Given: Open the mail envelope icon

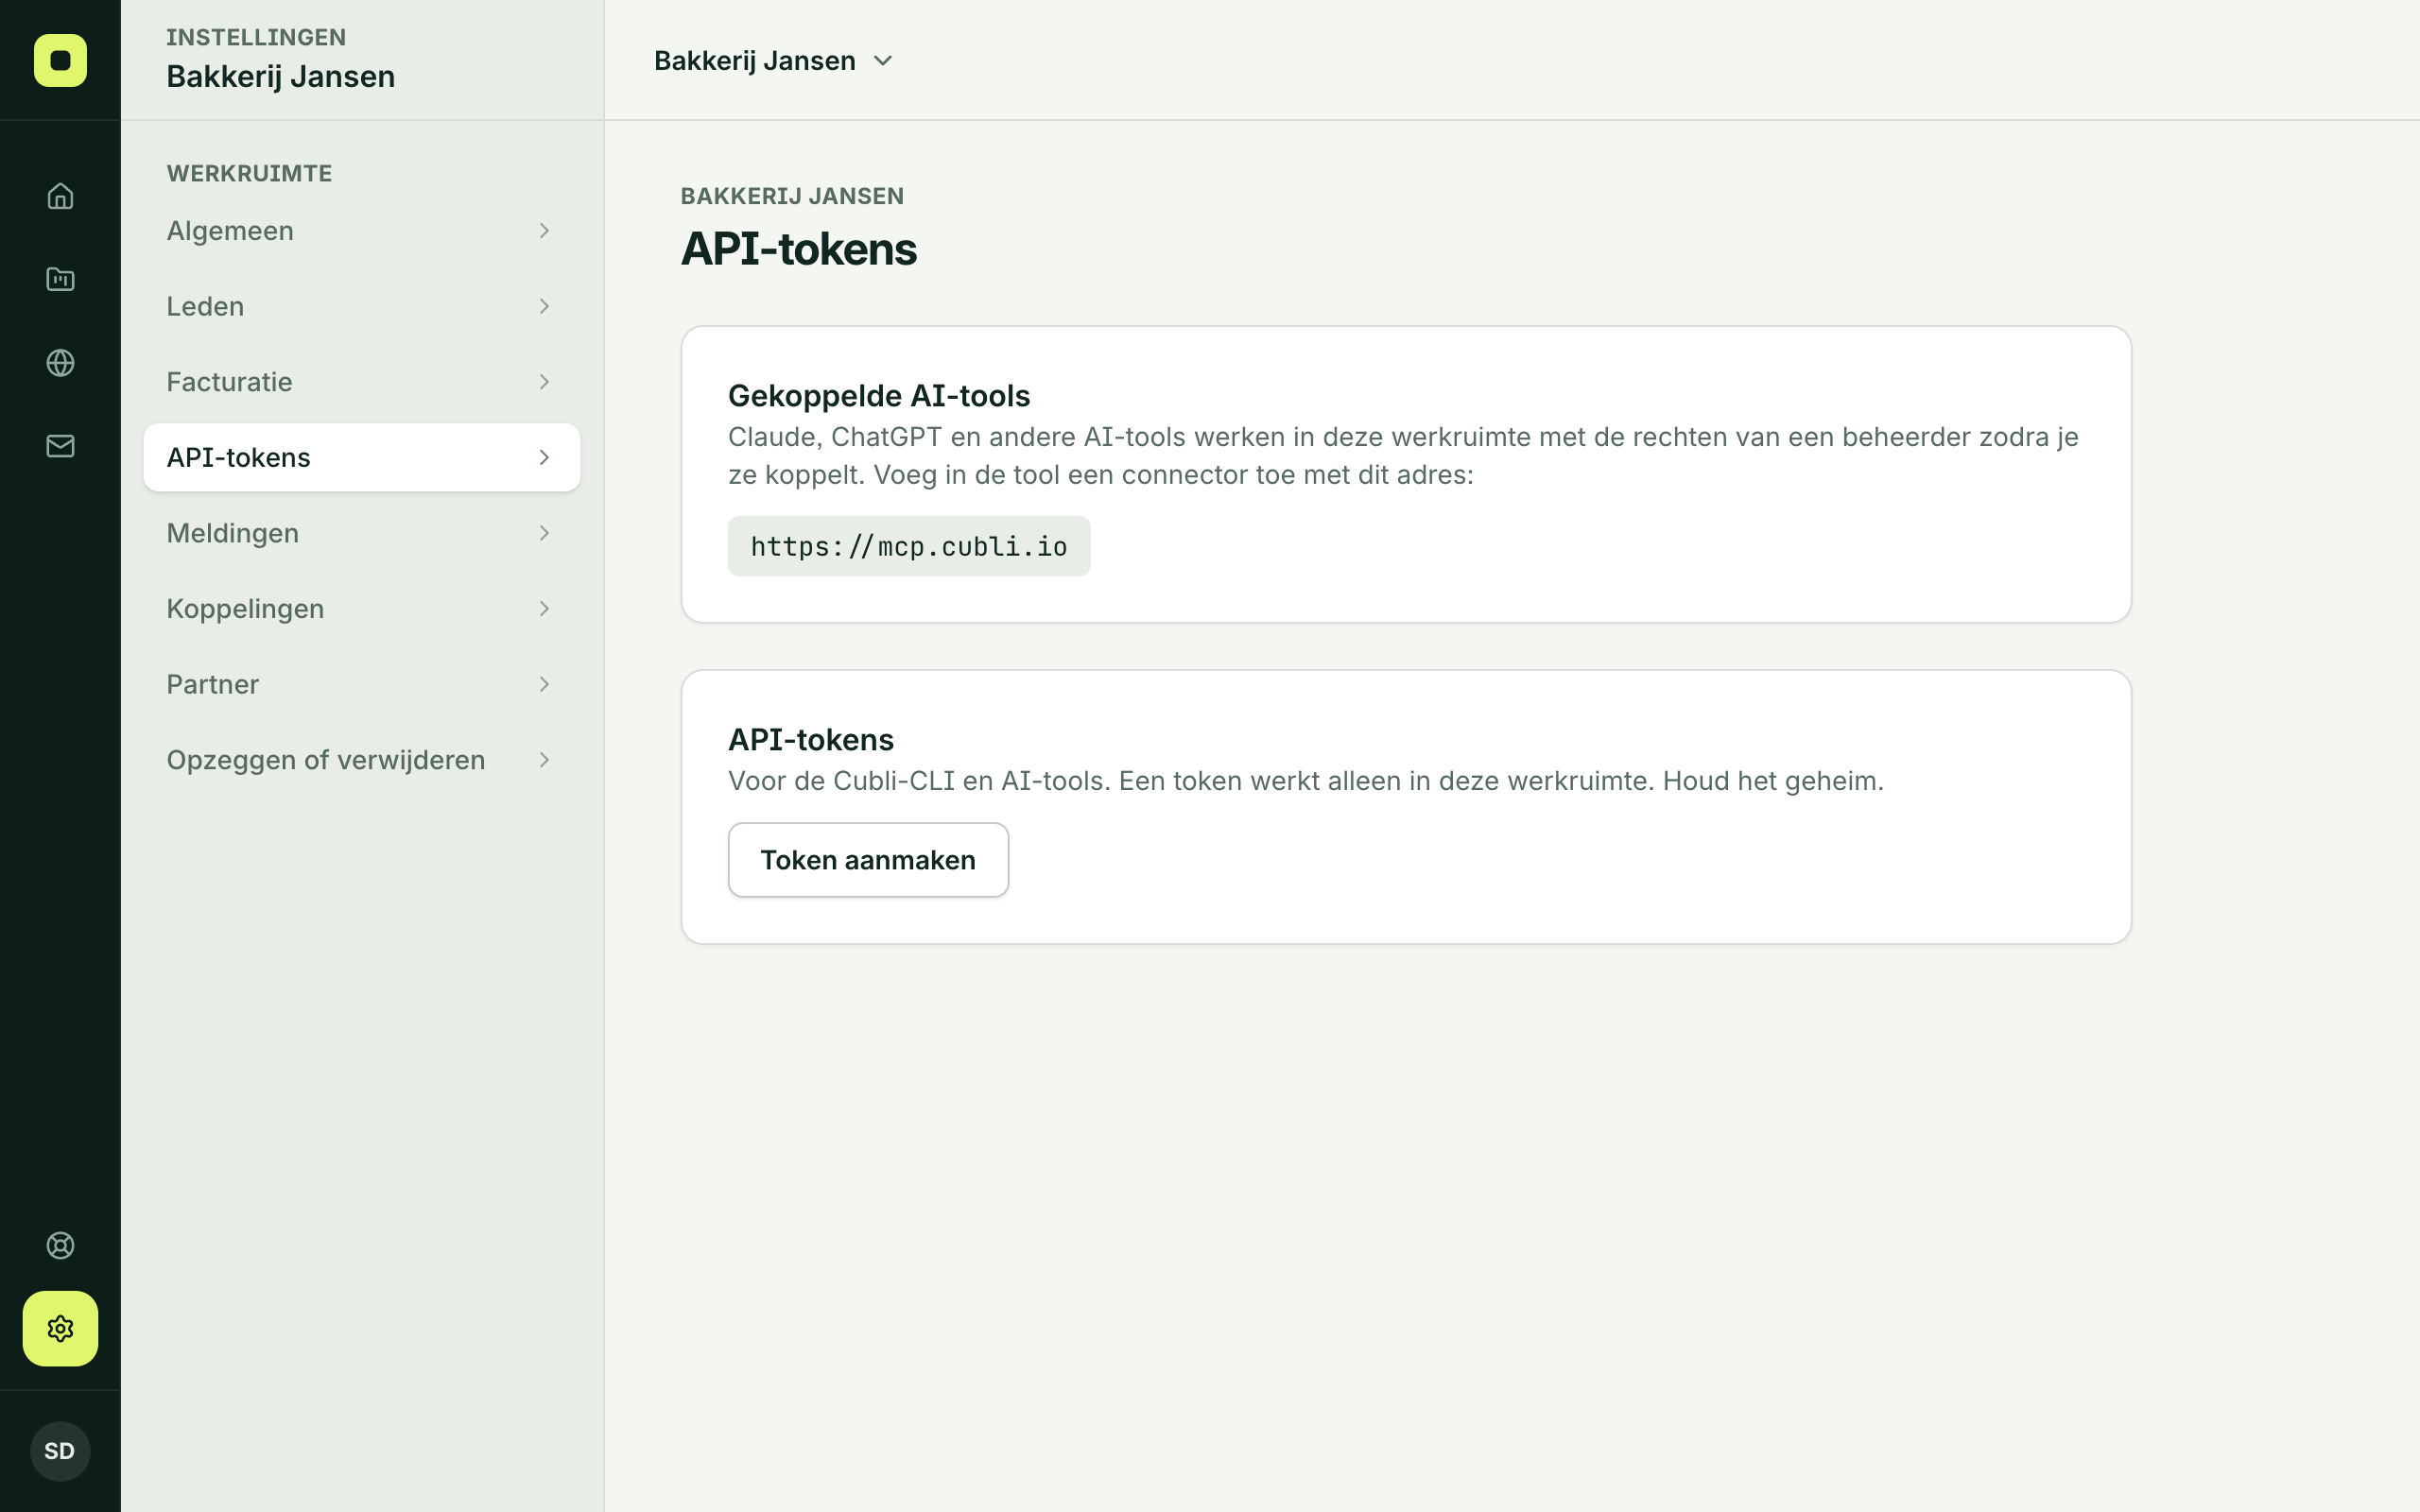Looking at the screenshot, I should (x=60, y=445).
